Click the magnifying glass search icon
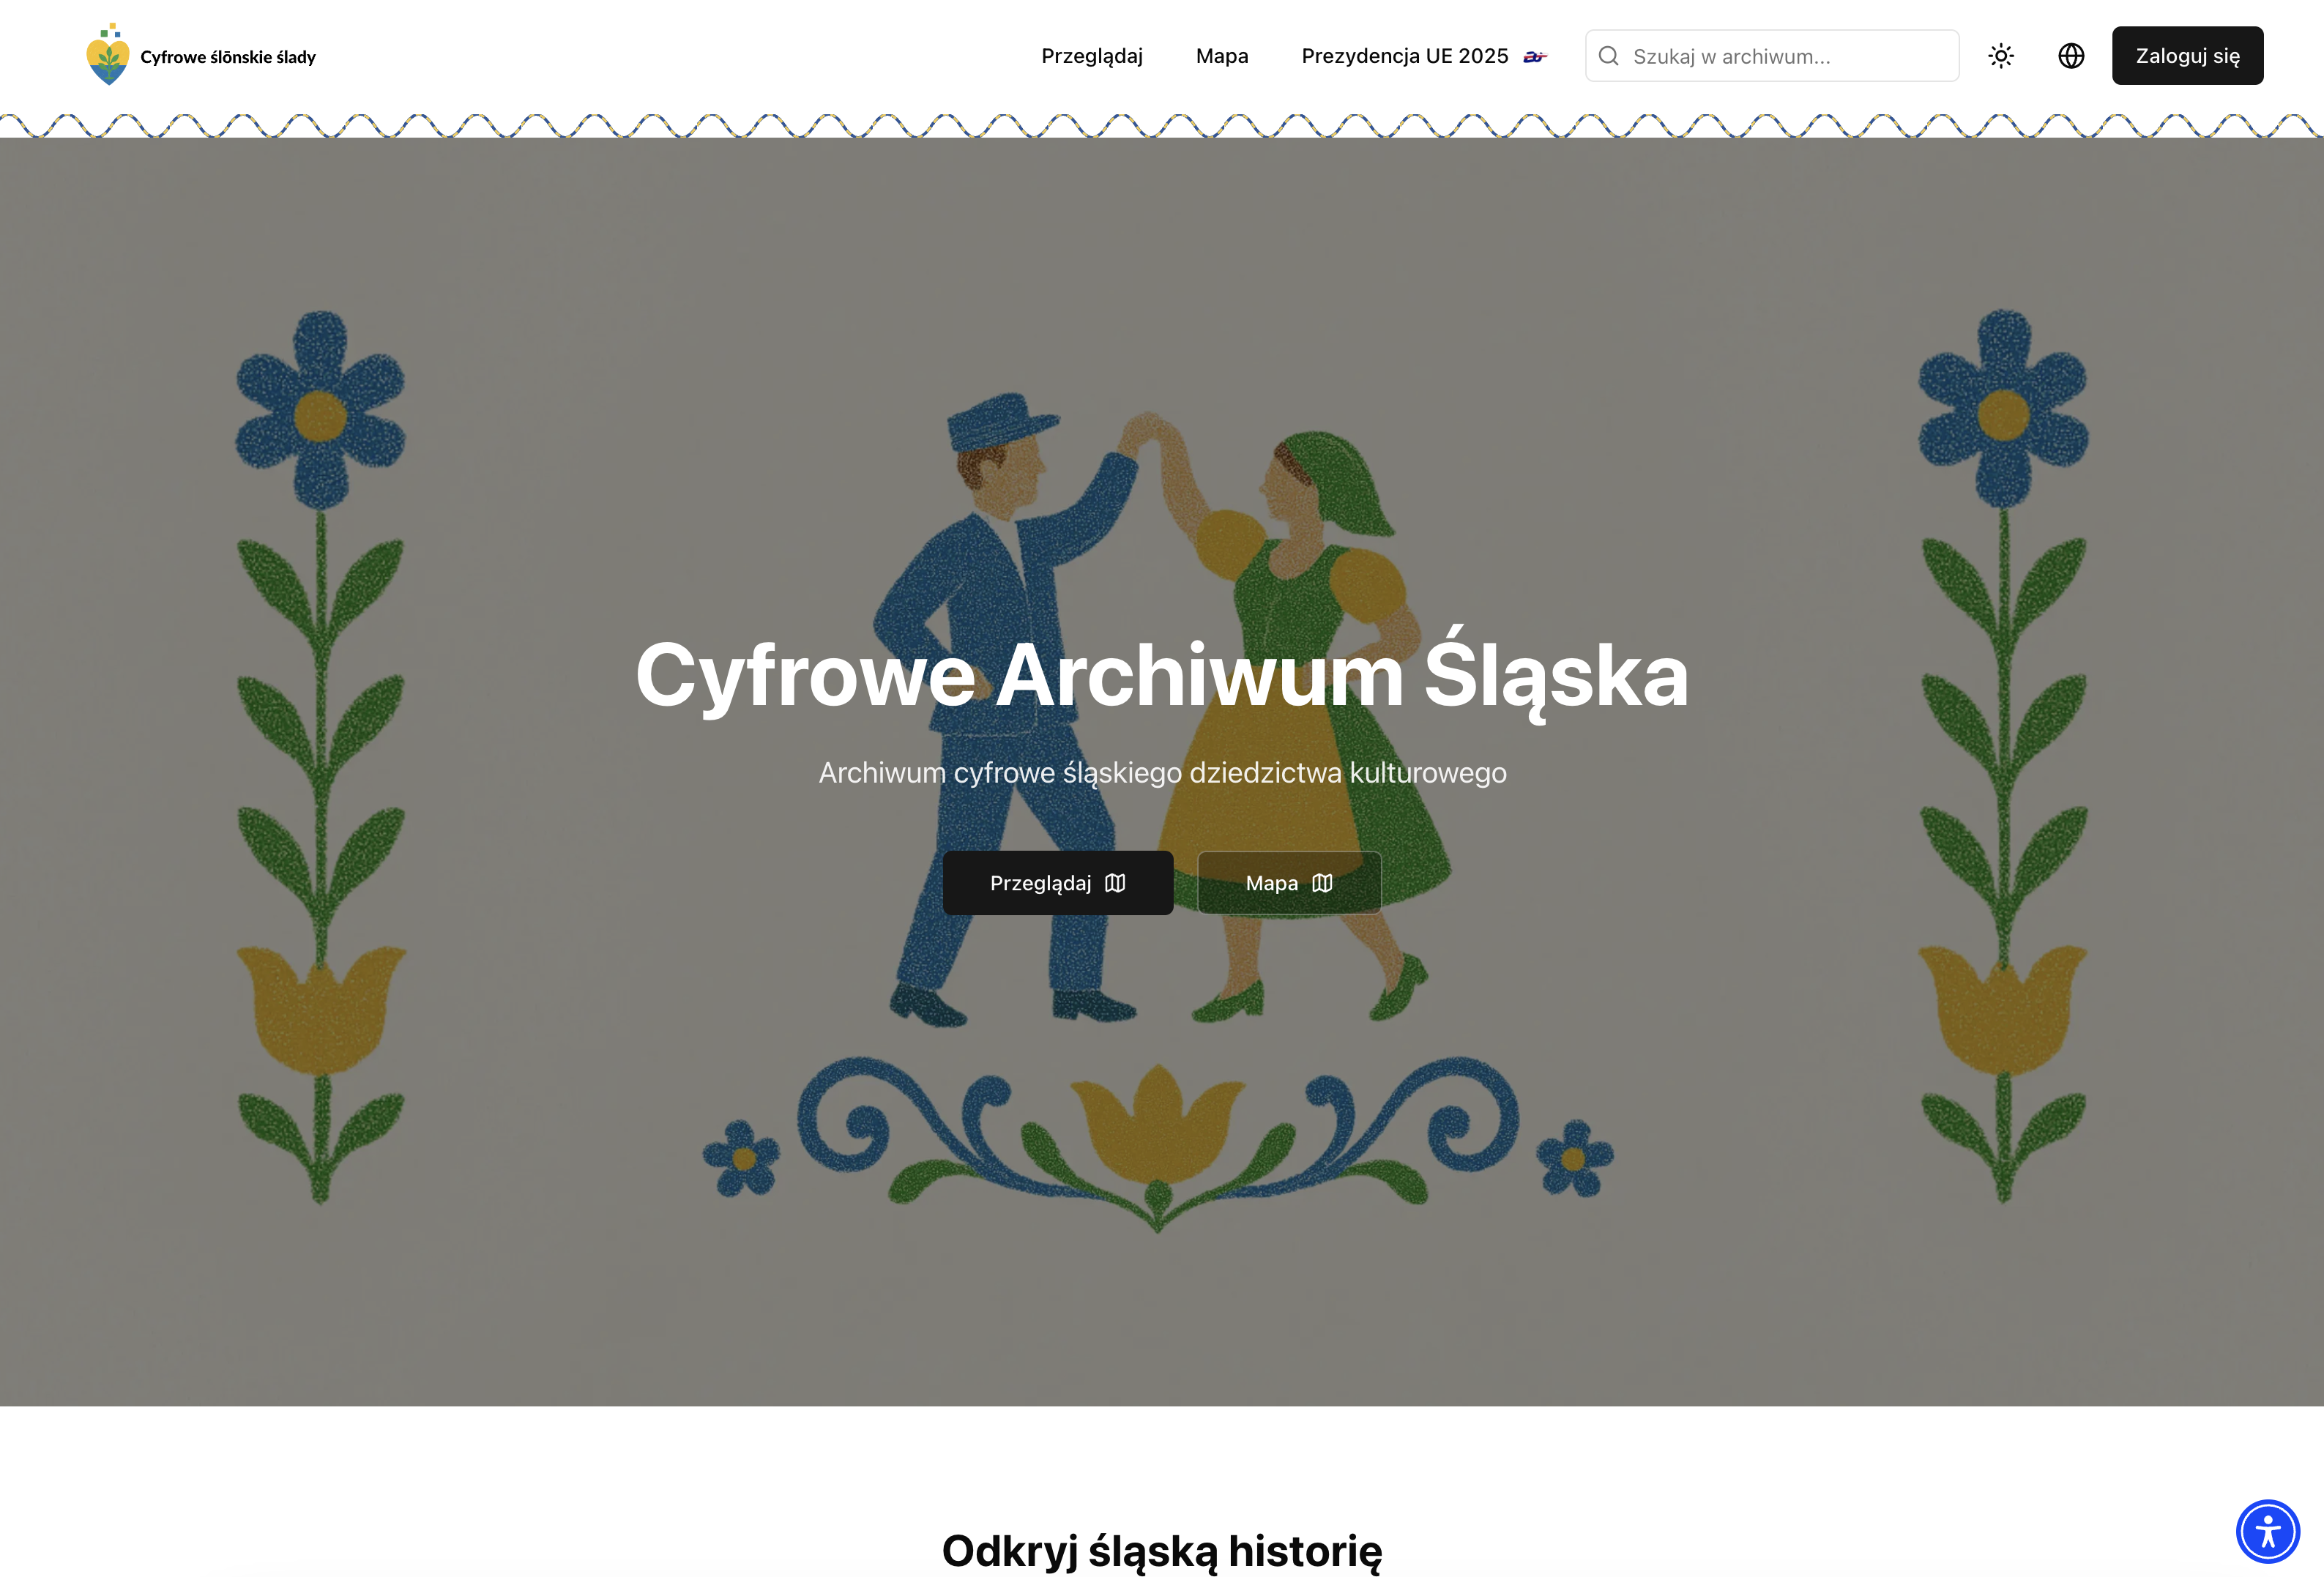Viewport: 2324px width, 1577px height. tap(1608, 56)
